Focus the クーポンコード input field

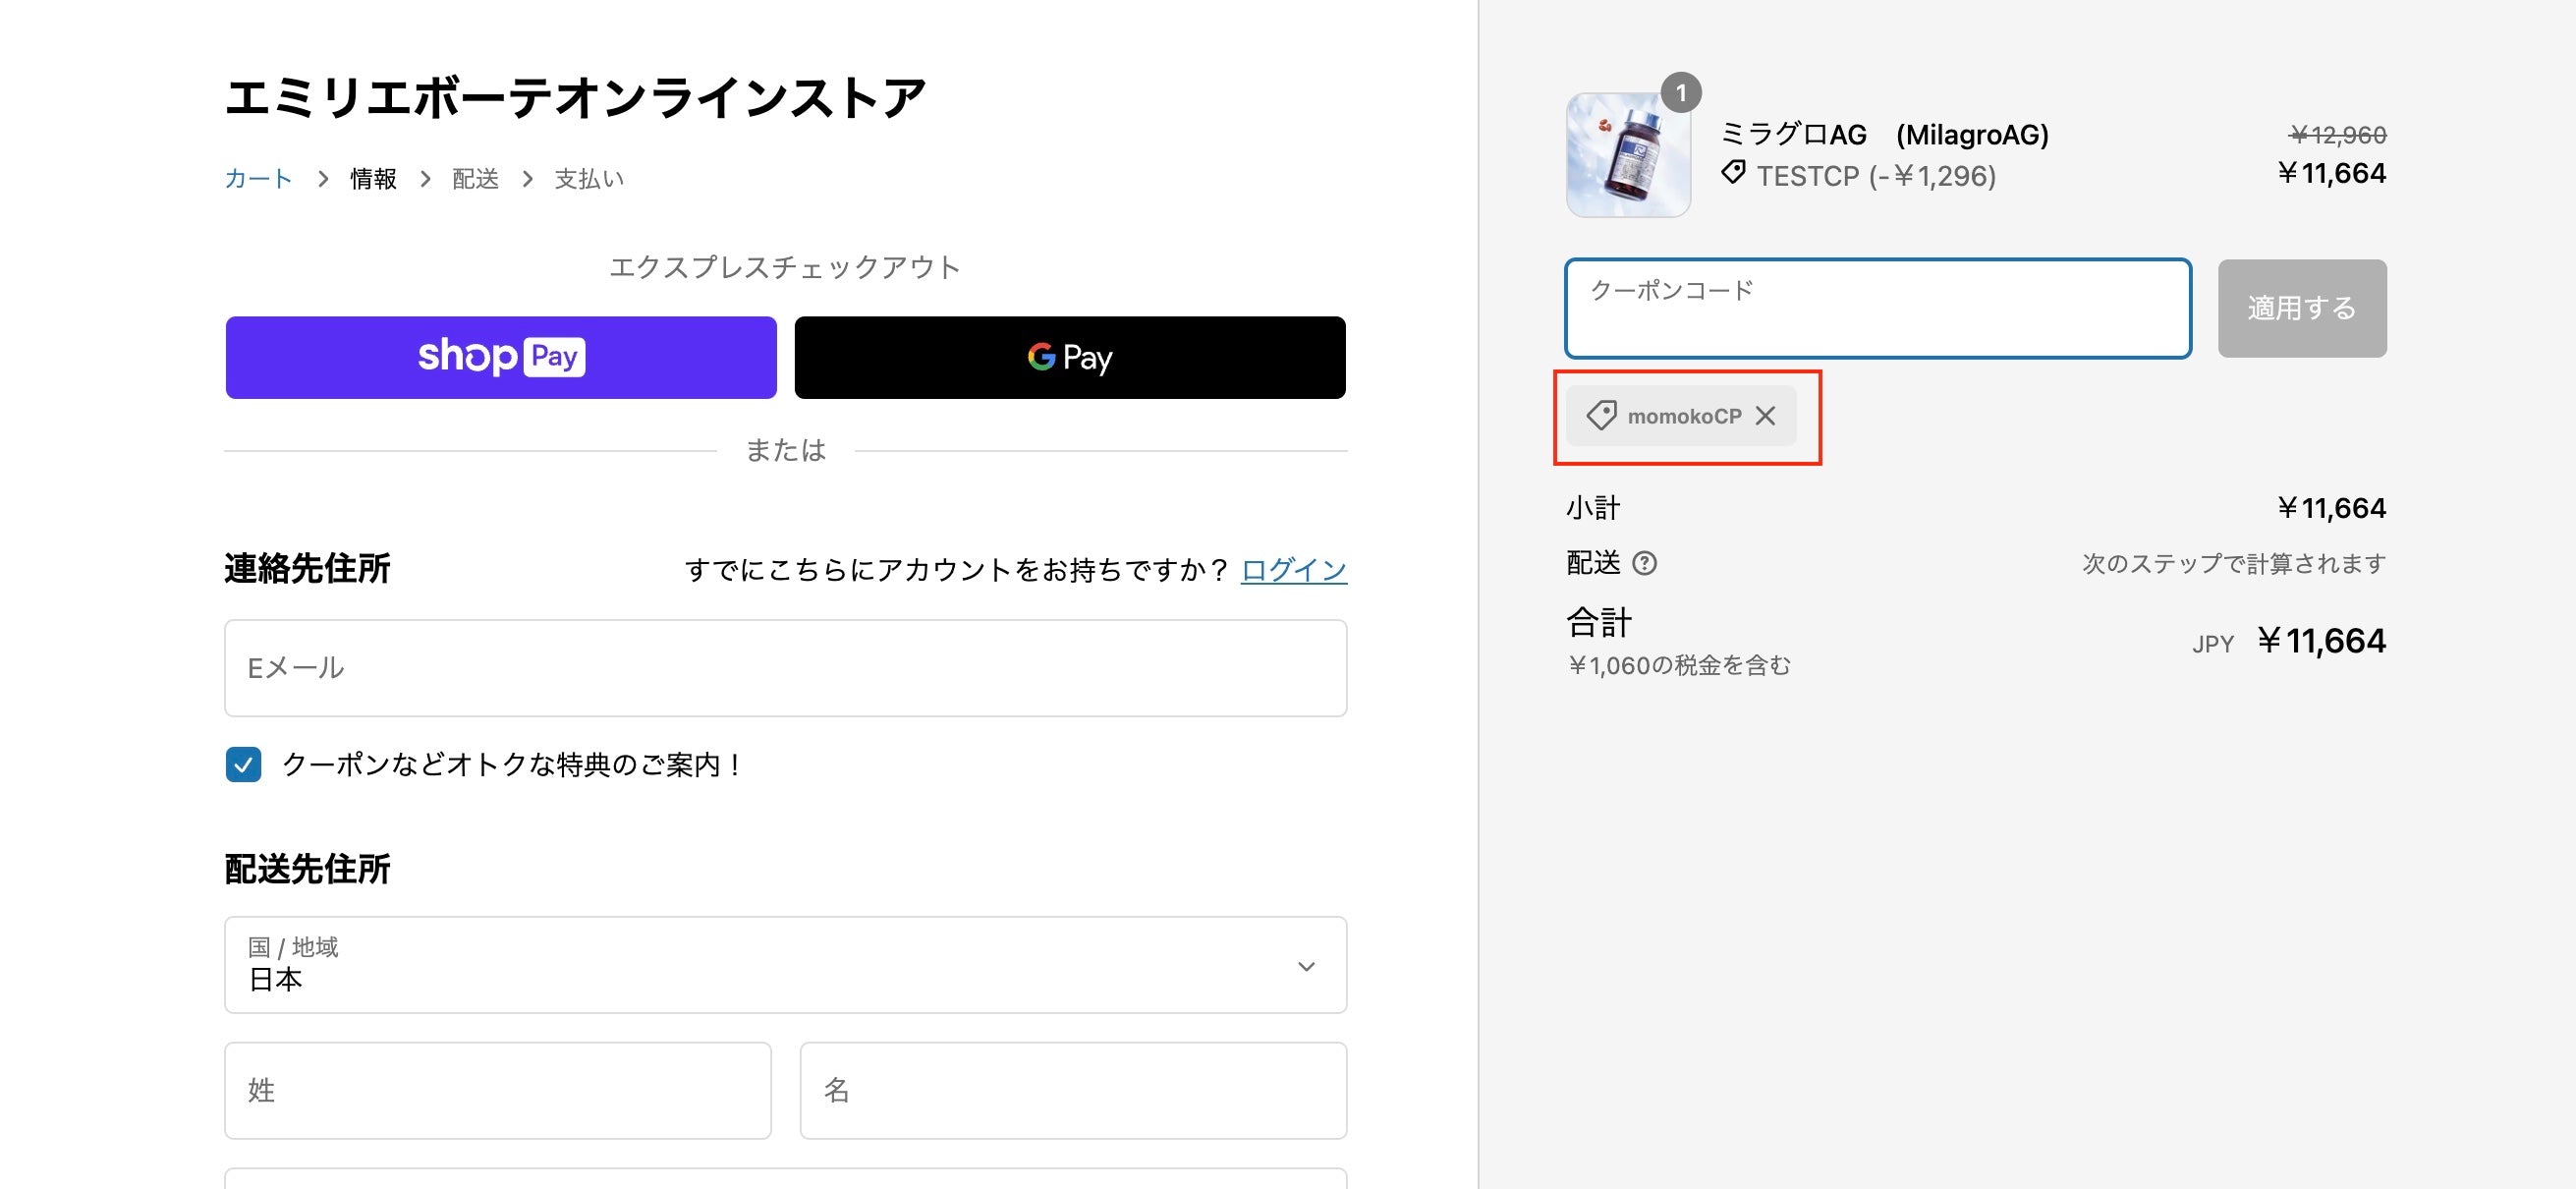pyautogui.click(x=1878, y=309)
